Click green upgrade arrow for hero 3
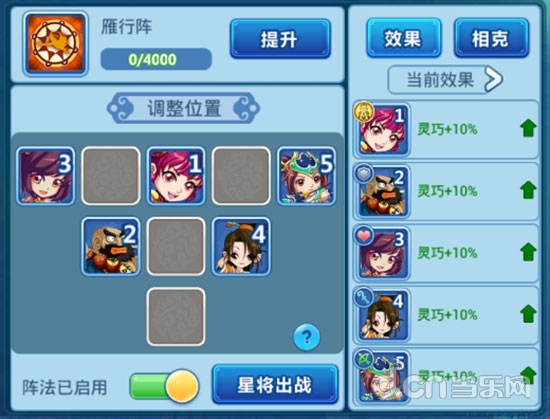The height and width of the screenshot is (419, 550). coord(528,252)
